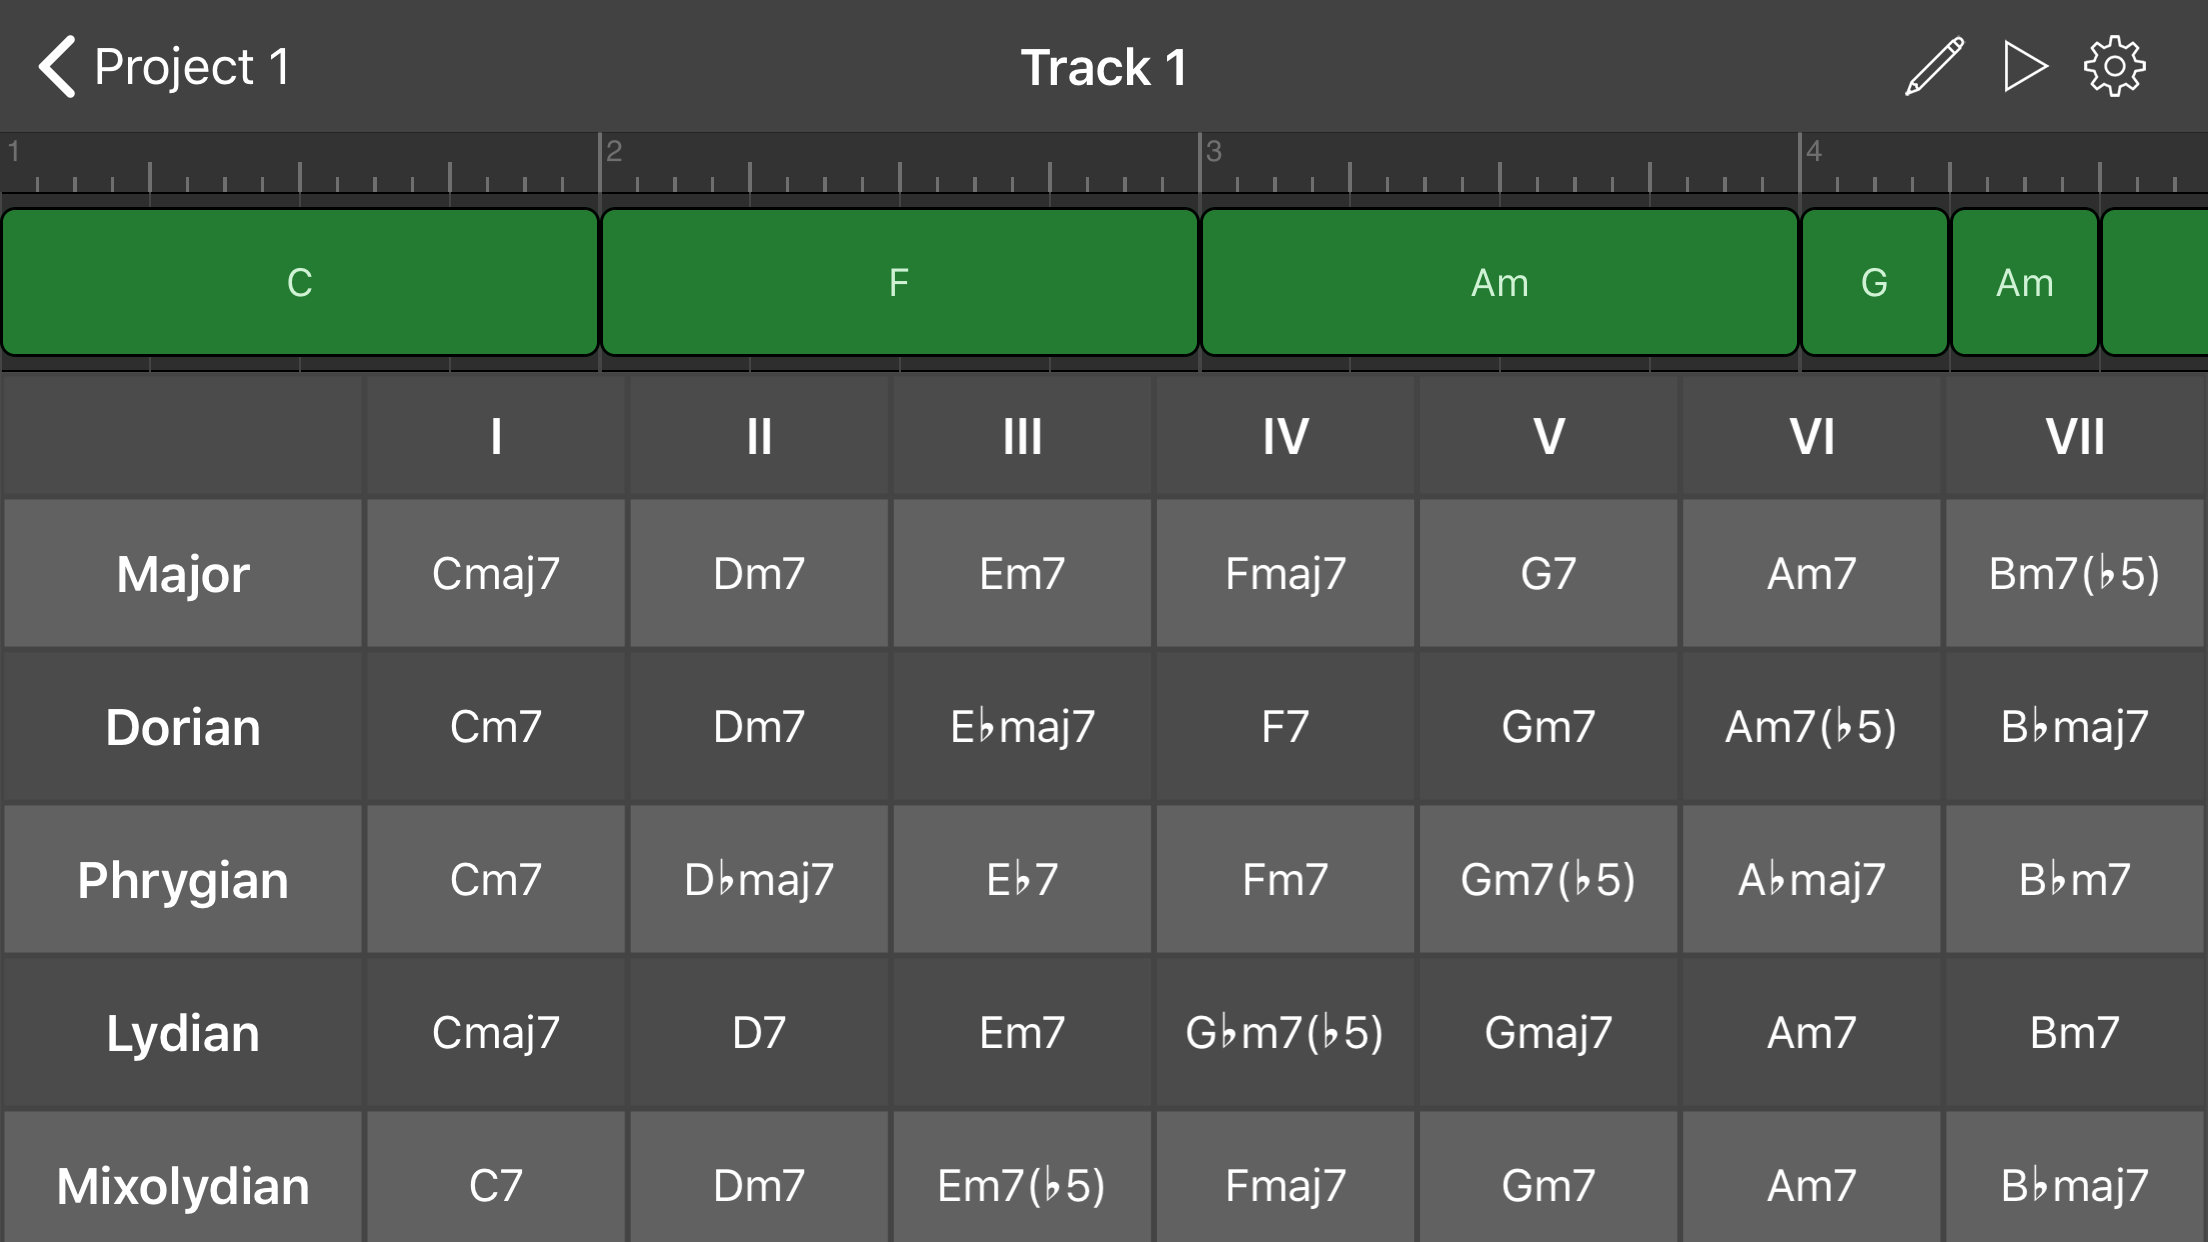Pick Gbm7(b5) from the Lydian row
Image resolution: width=2208 pixels, height=1242 pixels.
coord(1285,1033)
